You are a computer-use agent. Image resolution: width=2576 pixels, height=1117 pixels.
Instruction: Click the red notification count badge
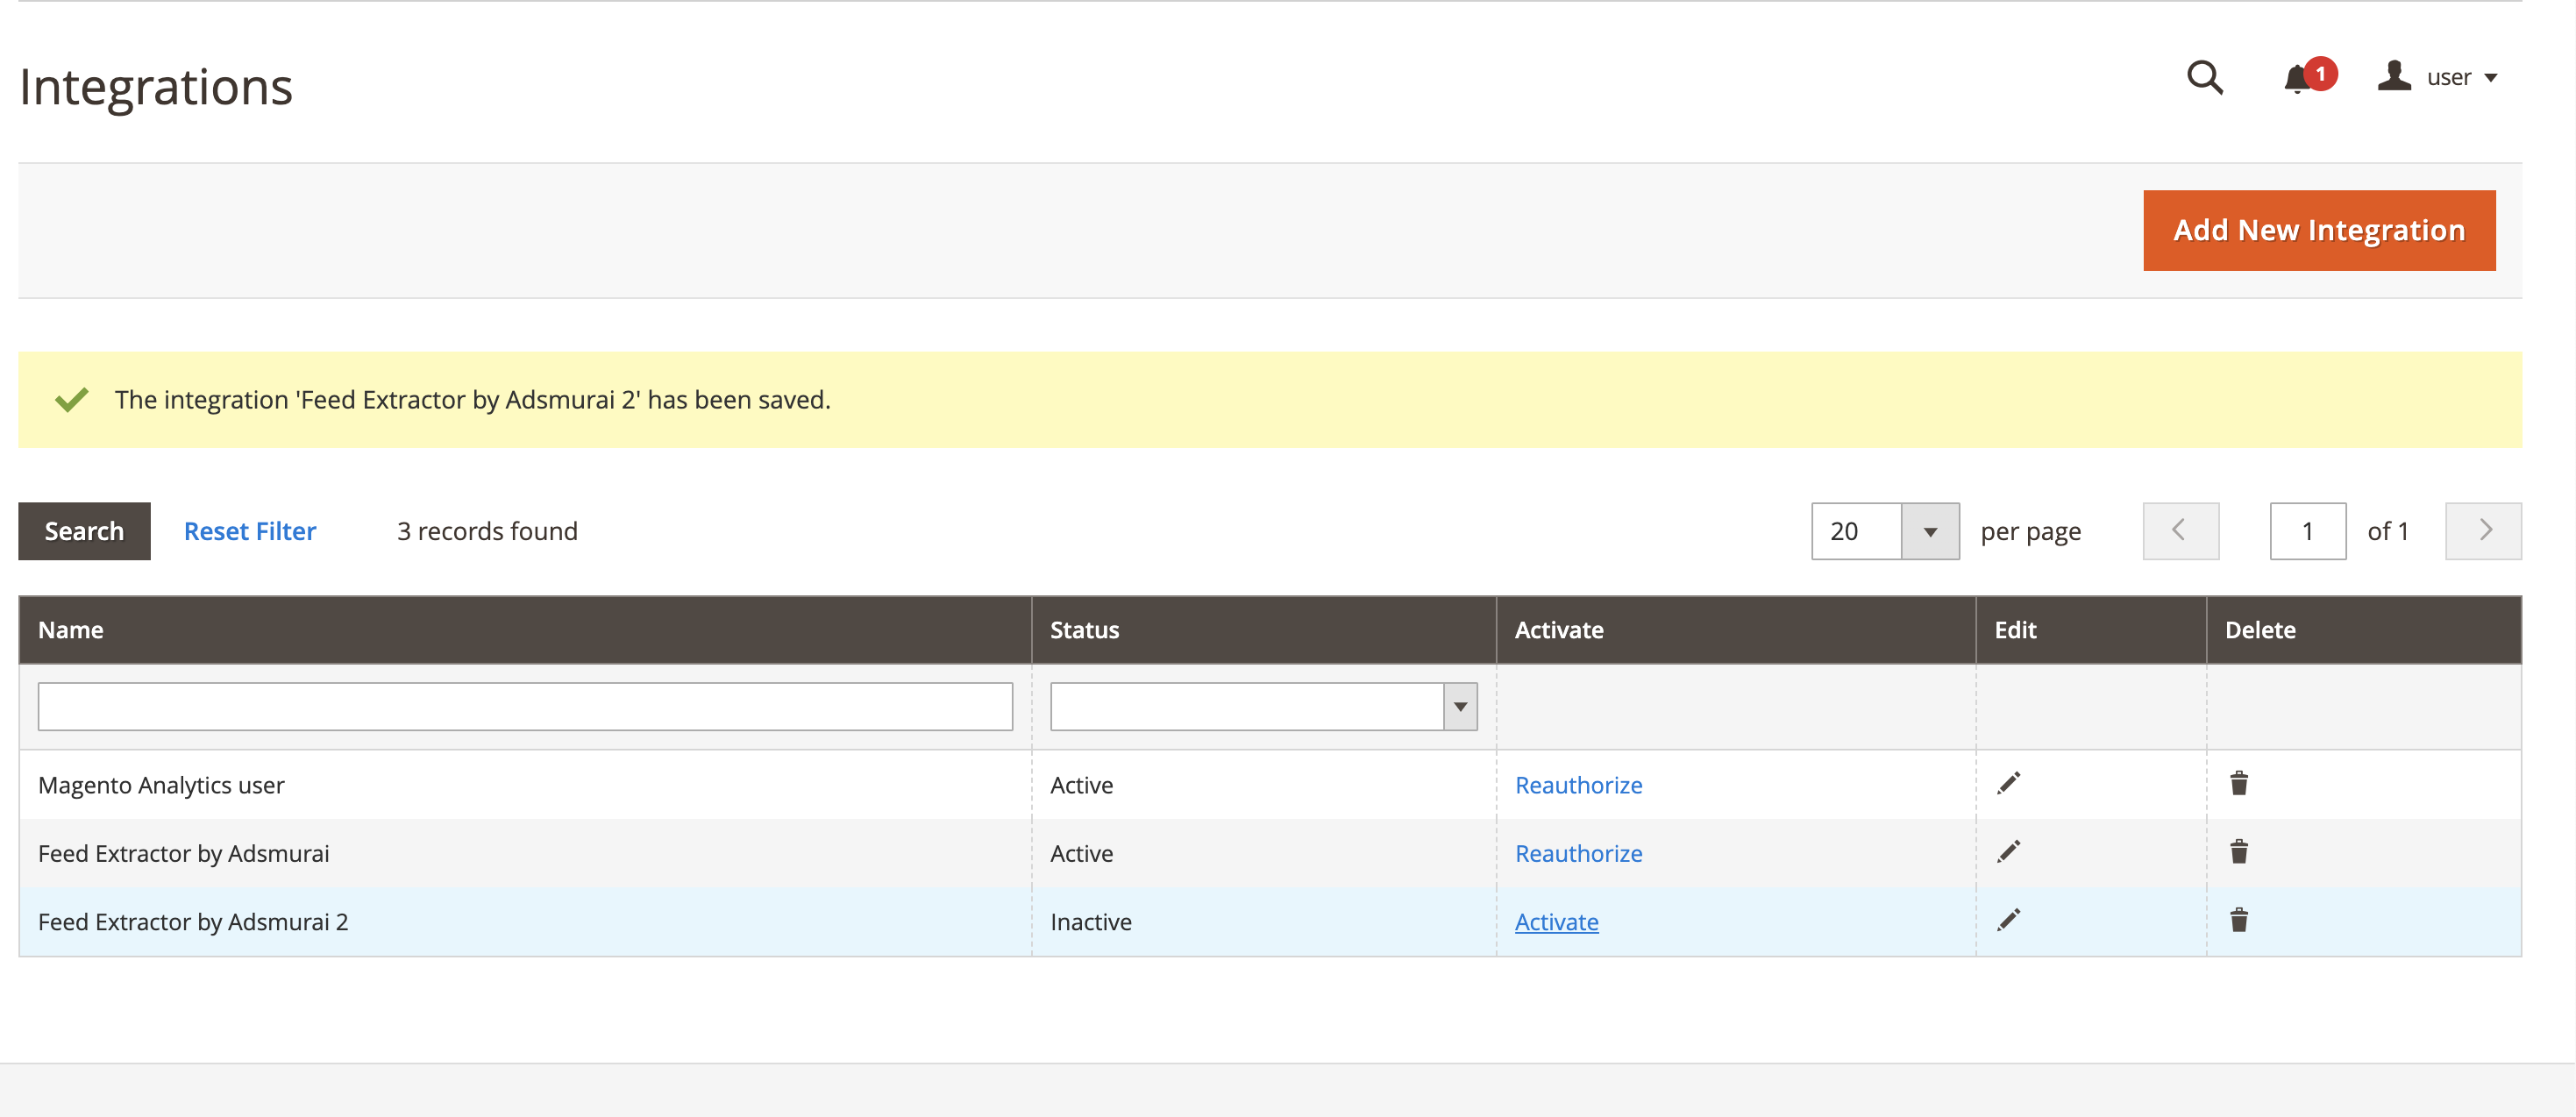(2320, 74)
